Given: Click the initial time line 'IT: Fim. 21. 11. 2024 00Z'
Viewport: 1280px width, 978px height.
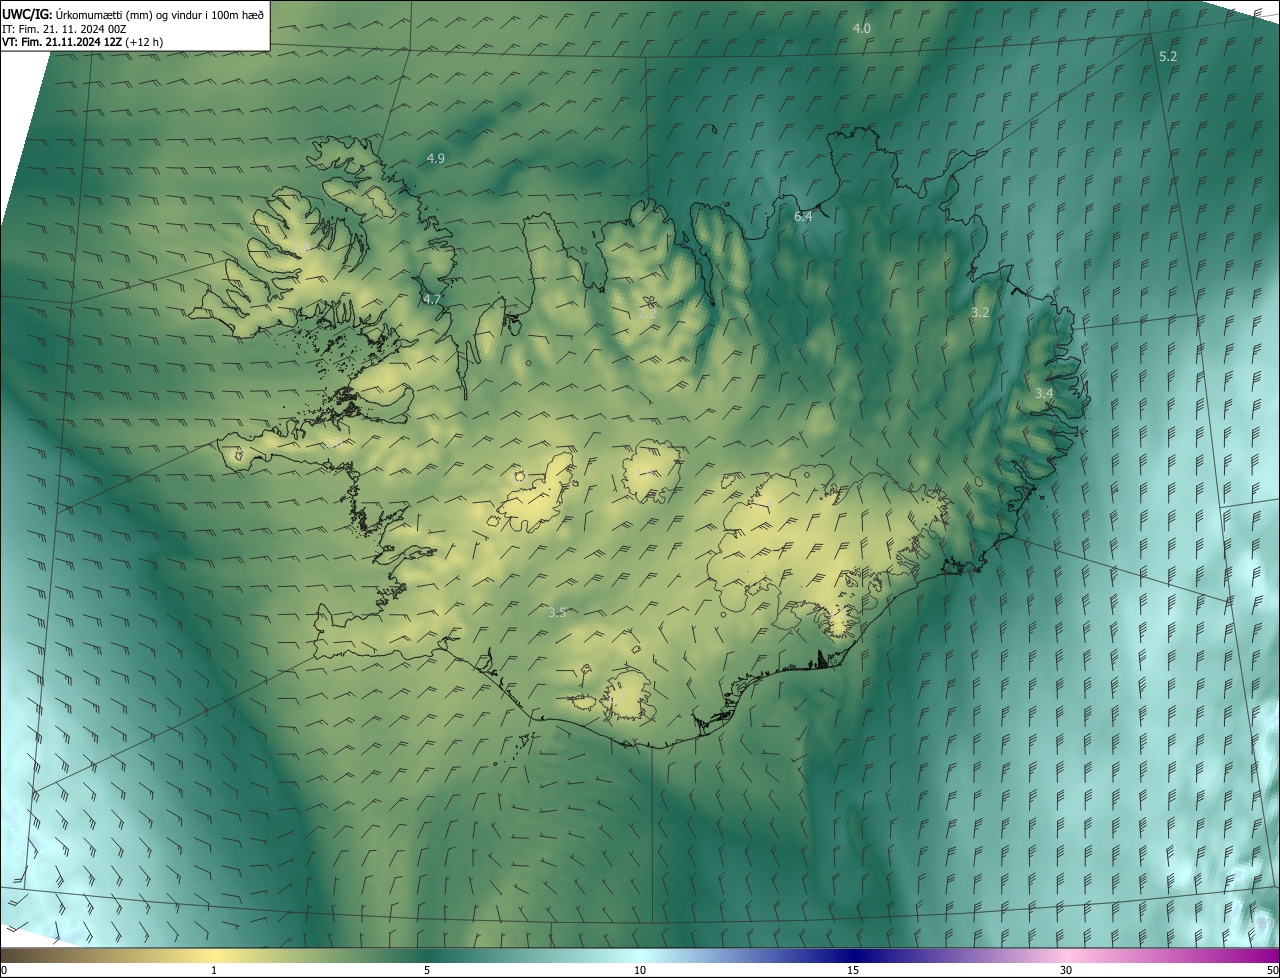Looking at the screenshot, I should pos(64,29).
